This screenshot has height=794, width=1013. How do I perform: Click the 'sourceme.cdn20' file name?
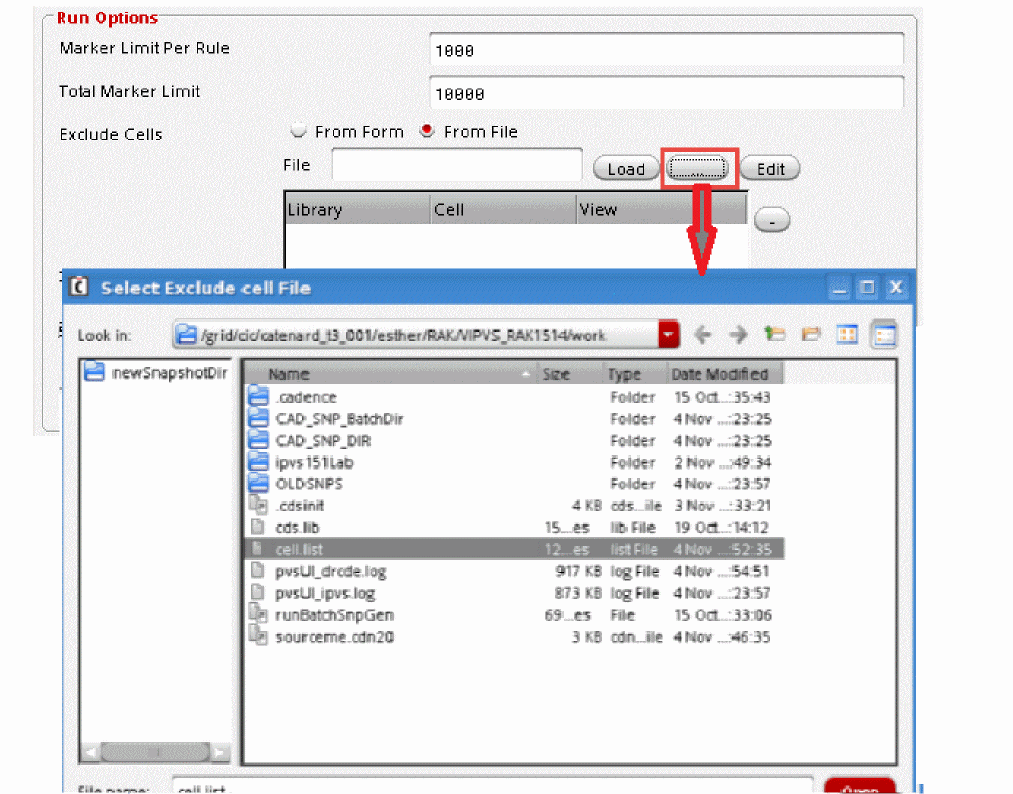[335, 636]
